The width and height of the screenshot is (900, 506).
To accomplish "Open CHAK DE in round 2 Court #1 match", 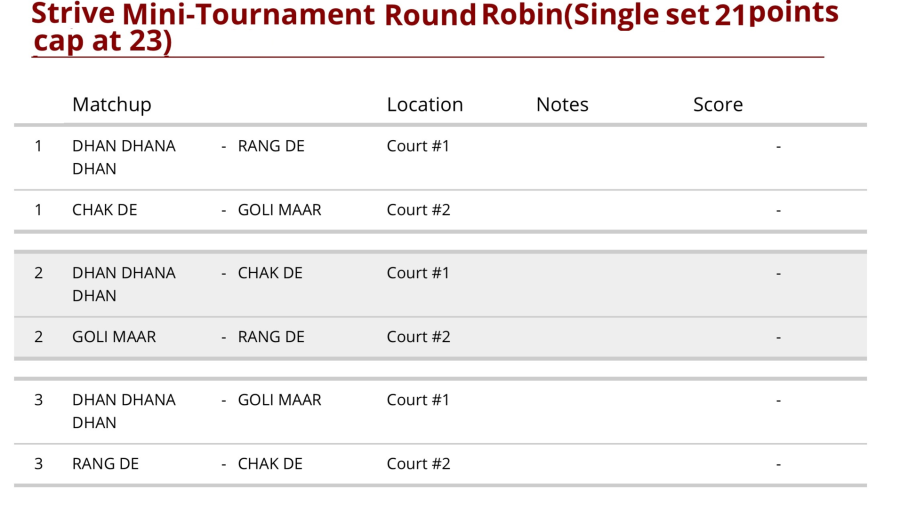I will tap(270, 273).
